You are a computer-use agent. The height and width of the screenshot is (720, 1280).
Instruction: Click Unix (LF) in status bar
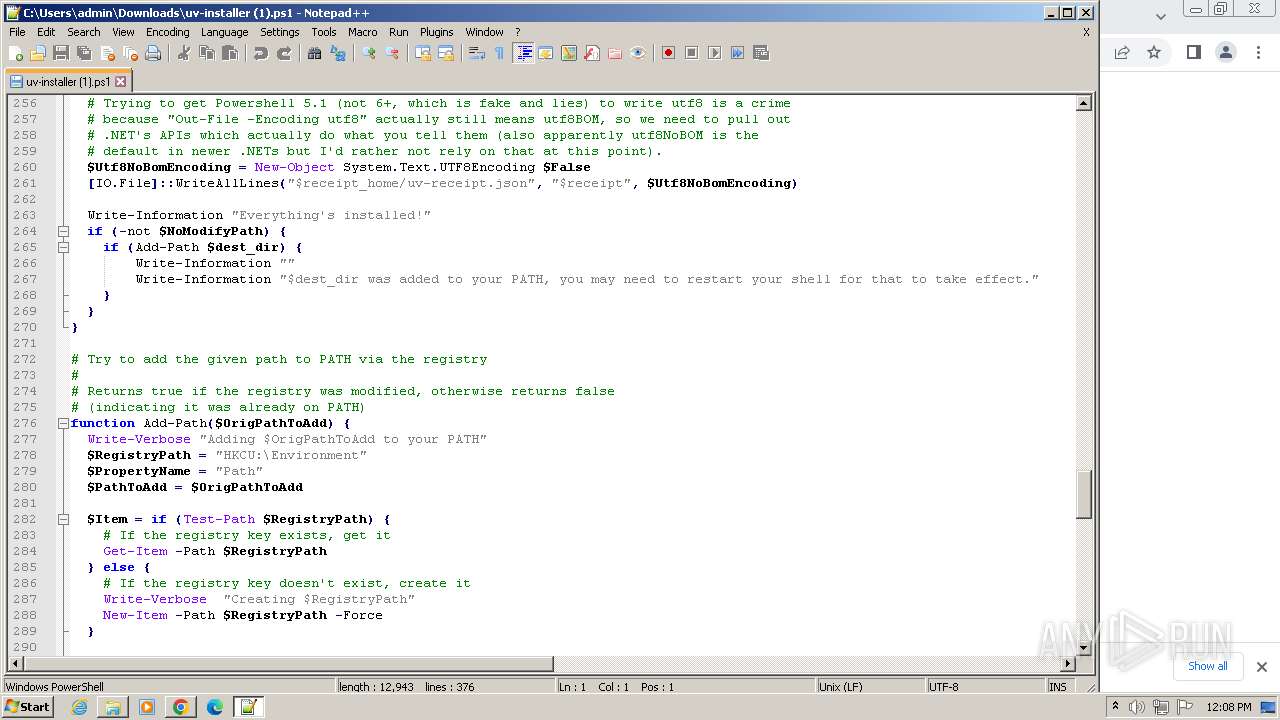(869, 687)
